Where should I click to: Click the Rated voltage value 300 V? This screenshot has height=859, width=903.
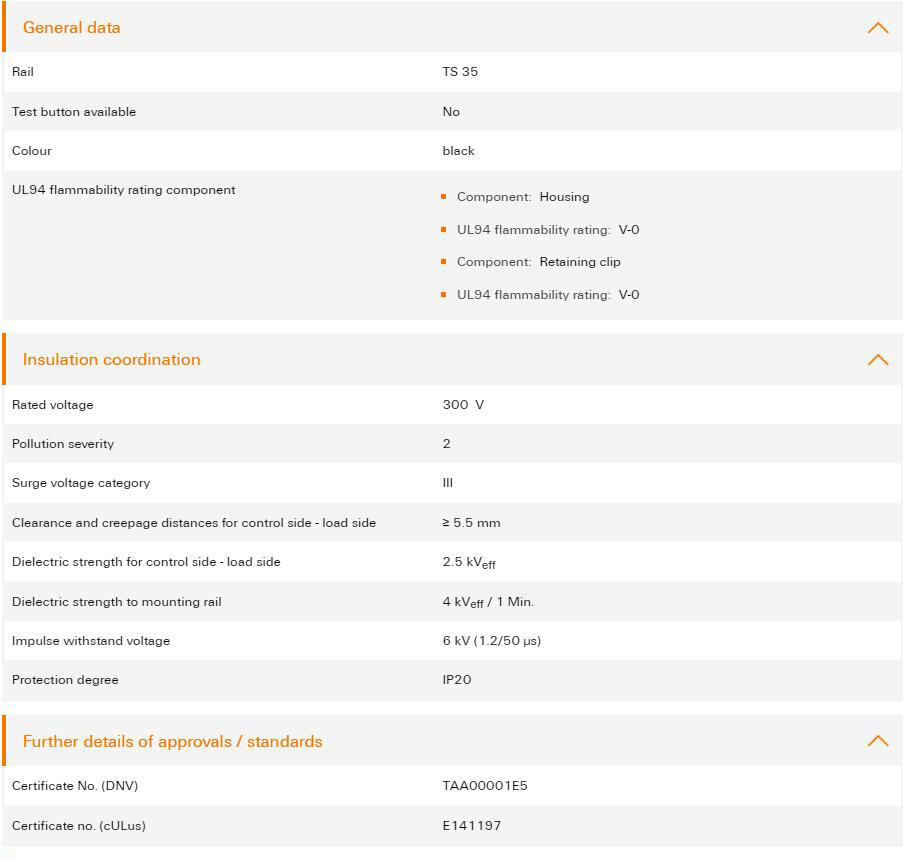tap(463, 405)
